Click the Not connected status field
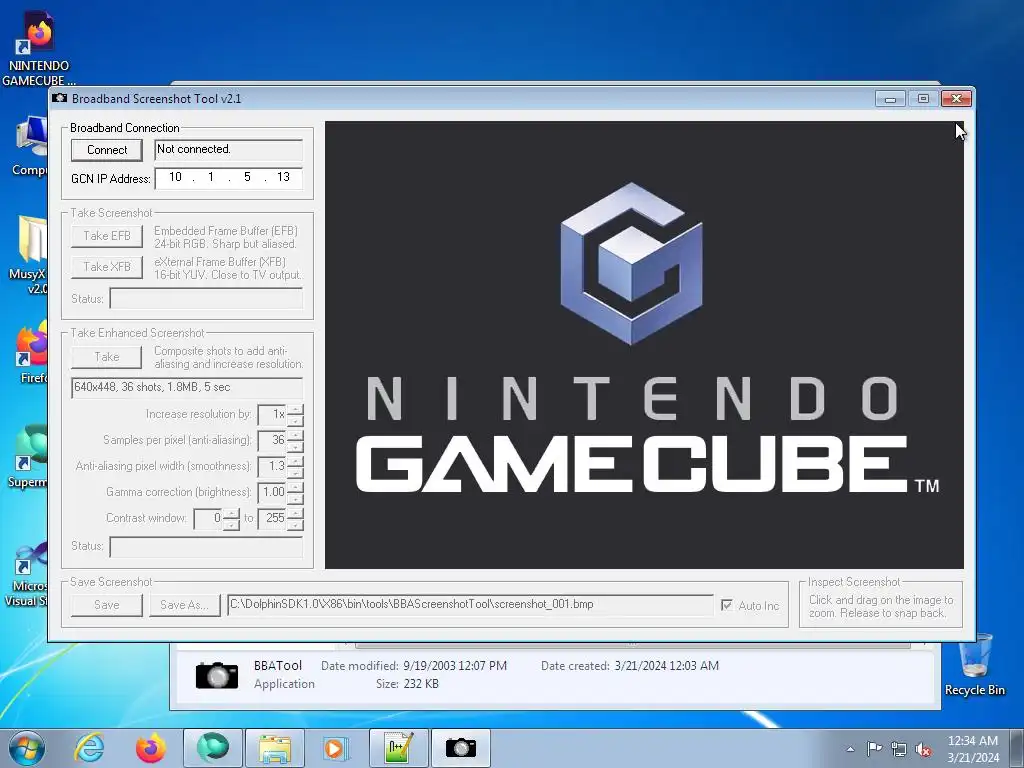 click(229, 150)
